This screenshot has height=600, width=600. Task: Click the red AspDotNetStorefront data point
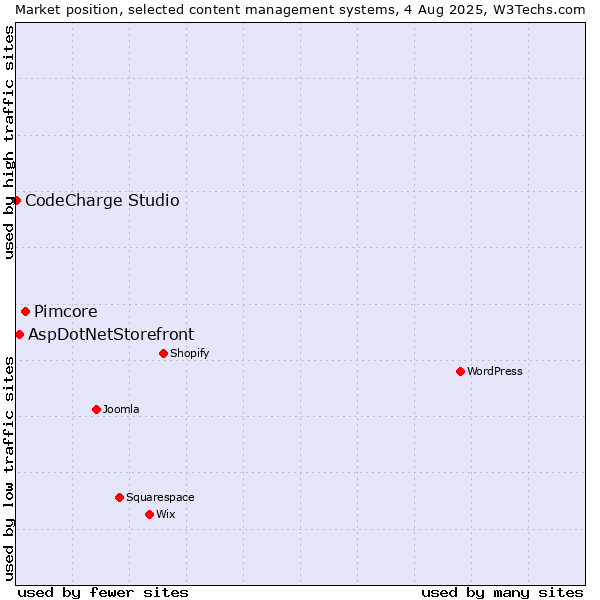(x=20, y=335)
